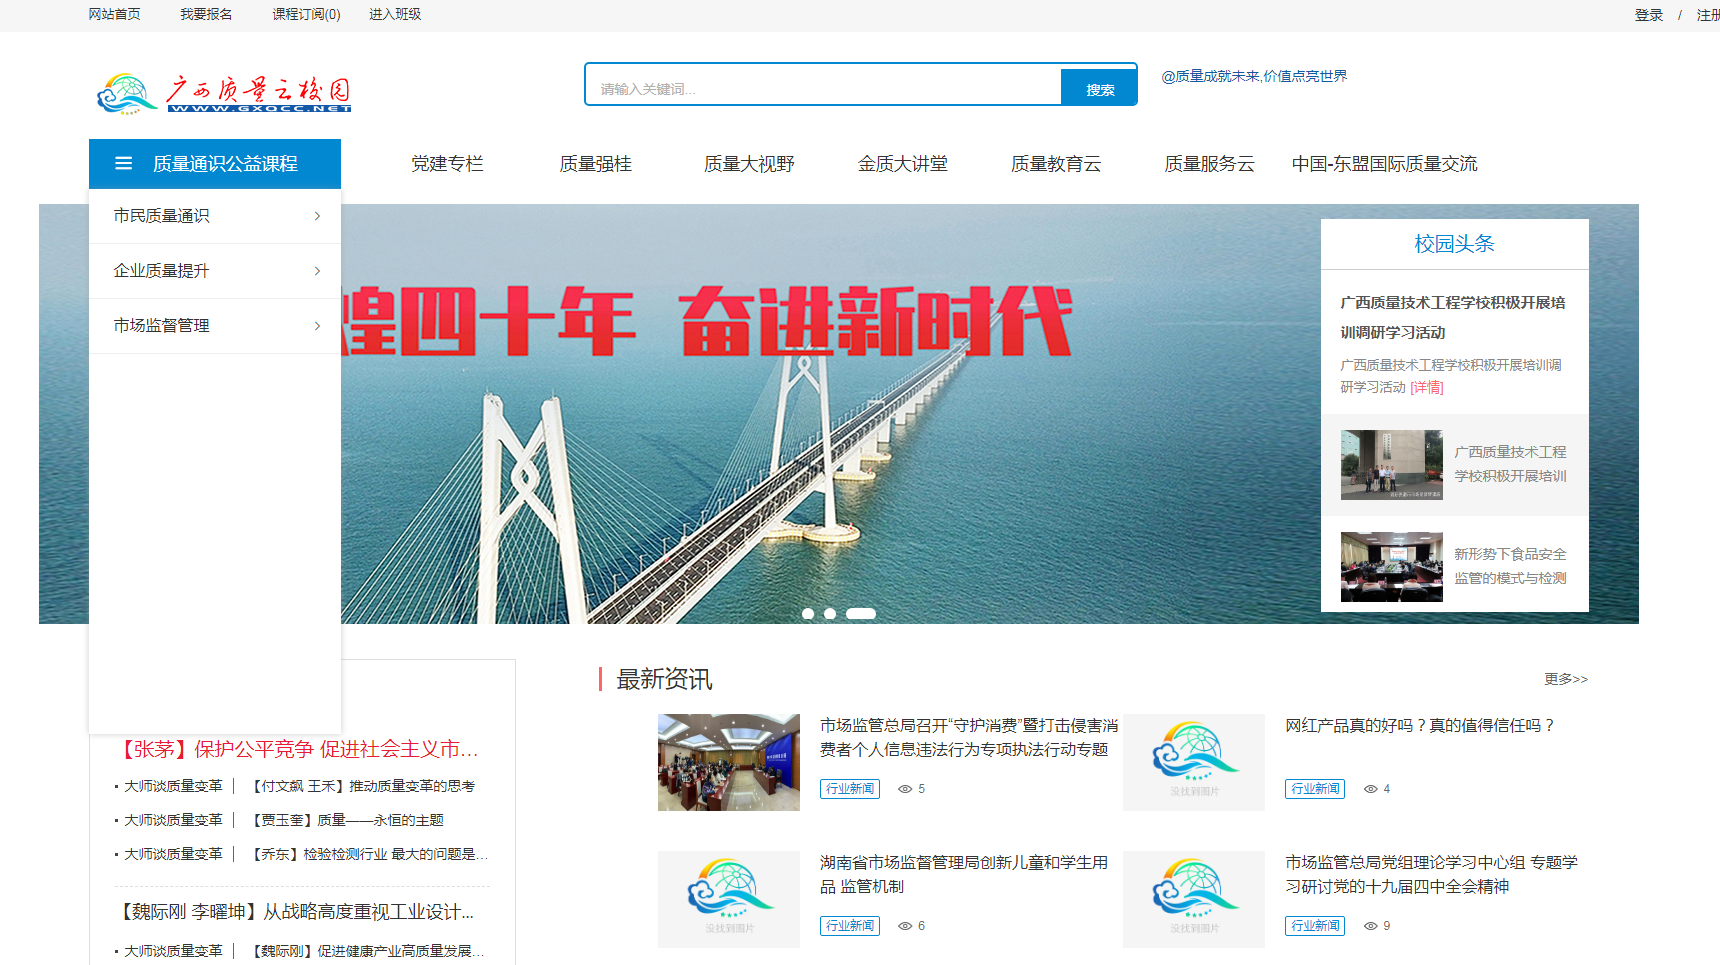Open 湖南省市场监督管理局创新儿童和学生用品 article
Image resolution: width=1720 pixels, height=965 pixels.
pos(964,875)
